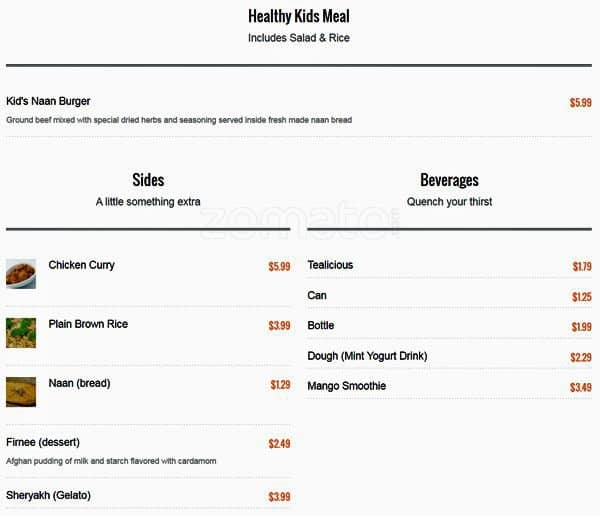The width and height of the screenshot is (600, 516).
Task: Click the Beverages section heading
Action: (x=449, y=180)
